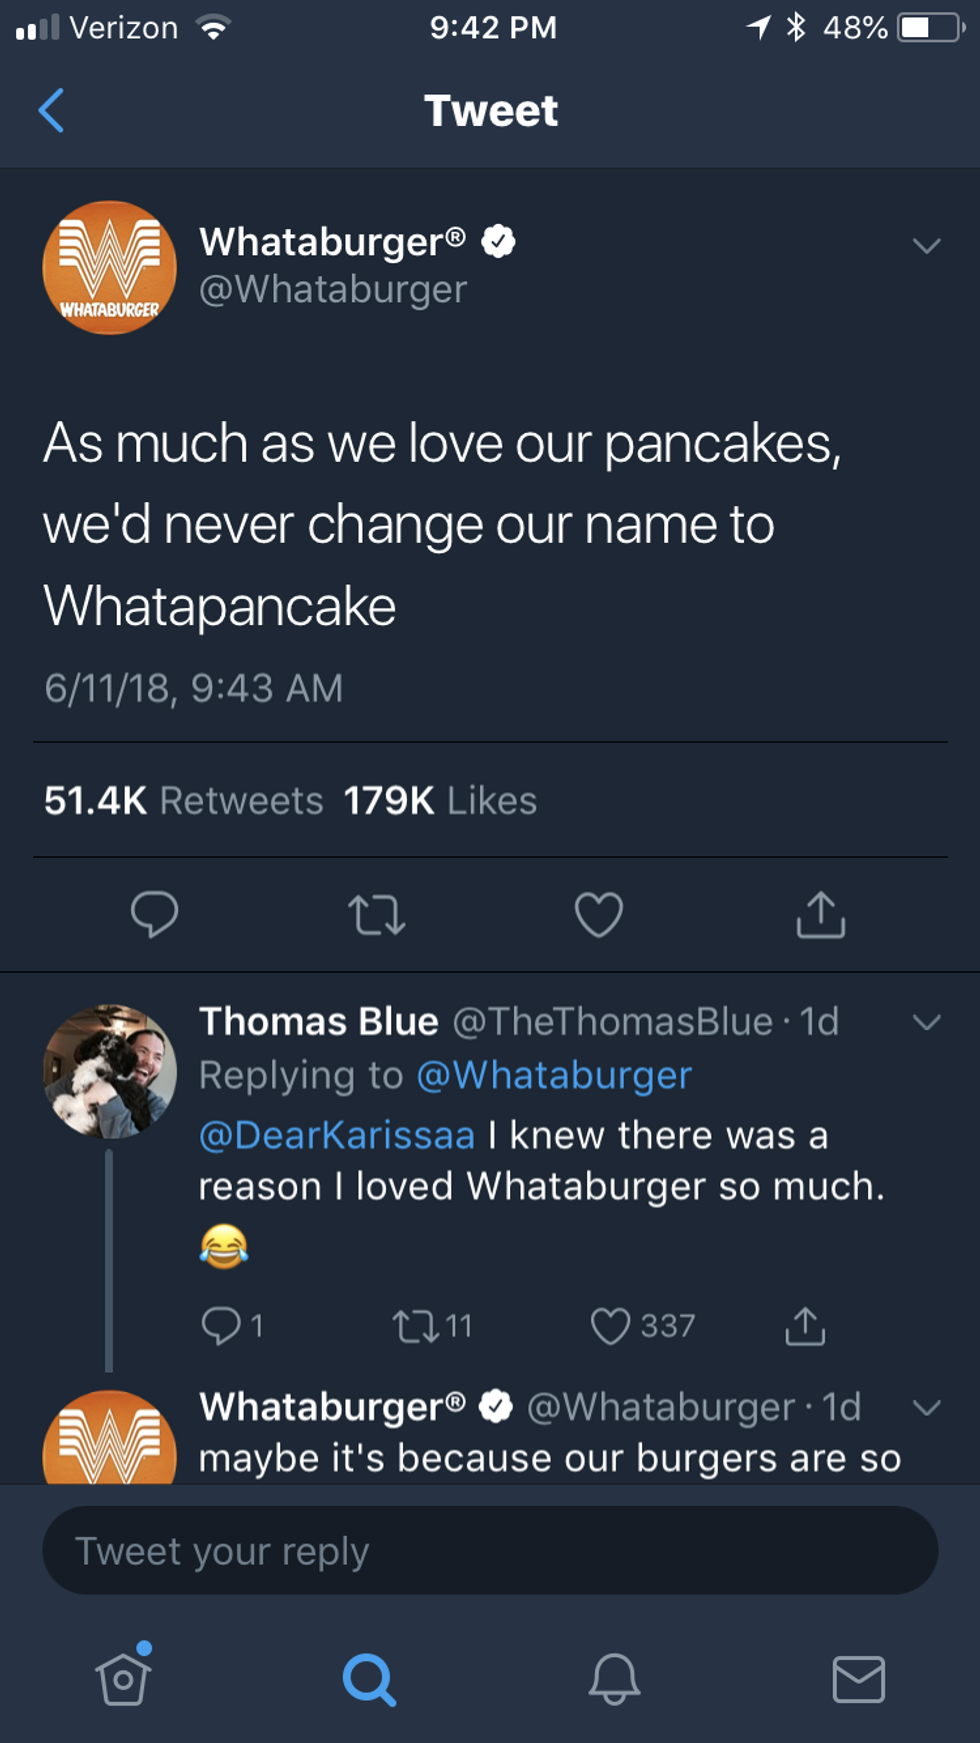This screenshot has width=980, height=1743.
Task: Go to the Home tab
Action: click(x=123, y=1678)
